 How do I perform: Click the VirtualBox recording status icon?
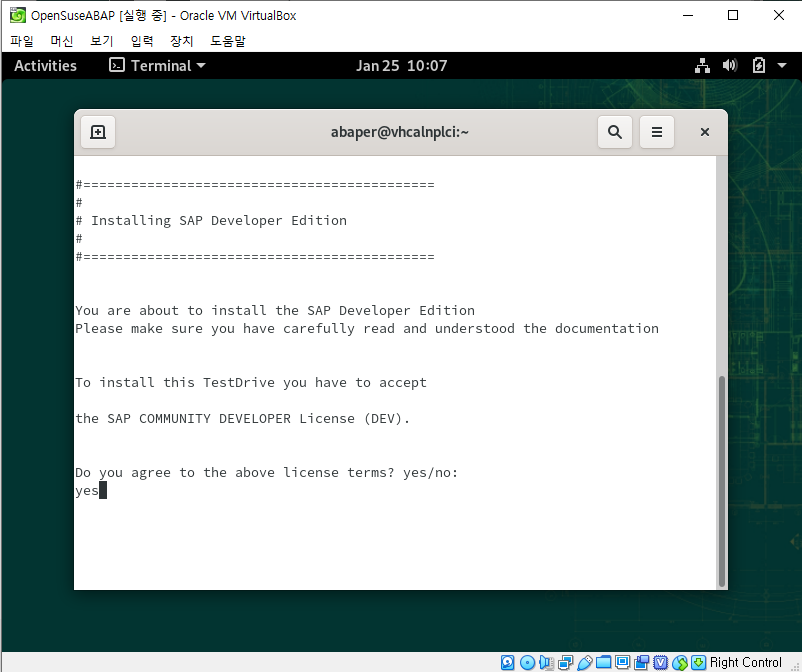[641, 662]
